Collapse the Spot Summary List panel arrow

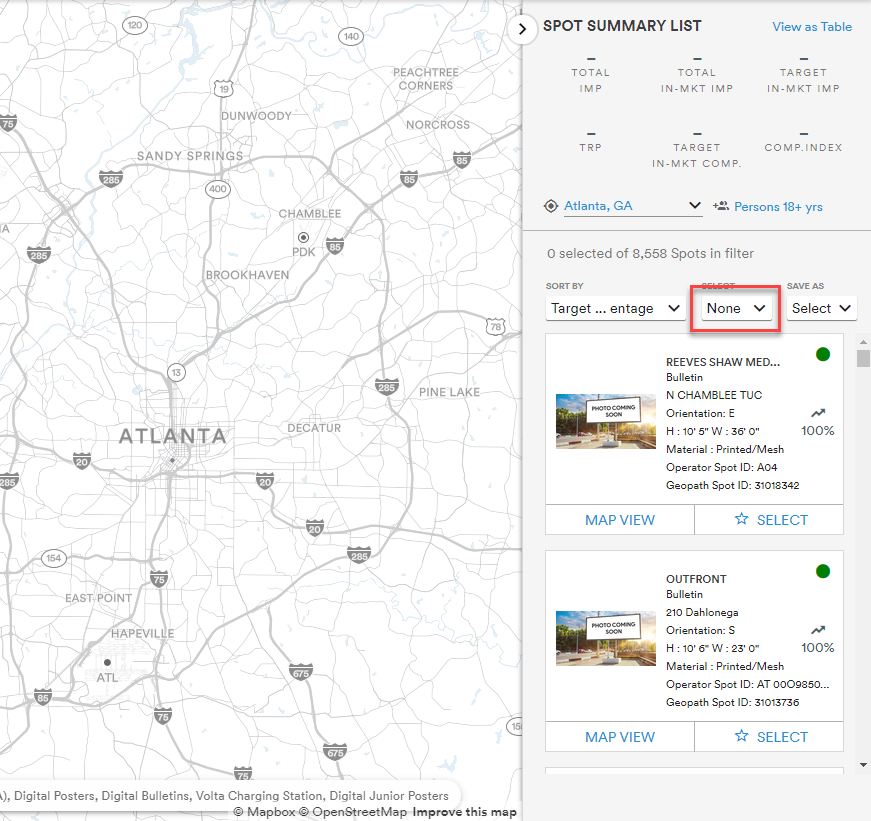[x=522, y=29]
